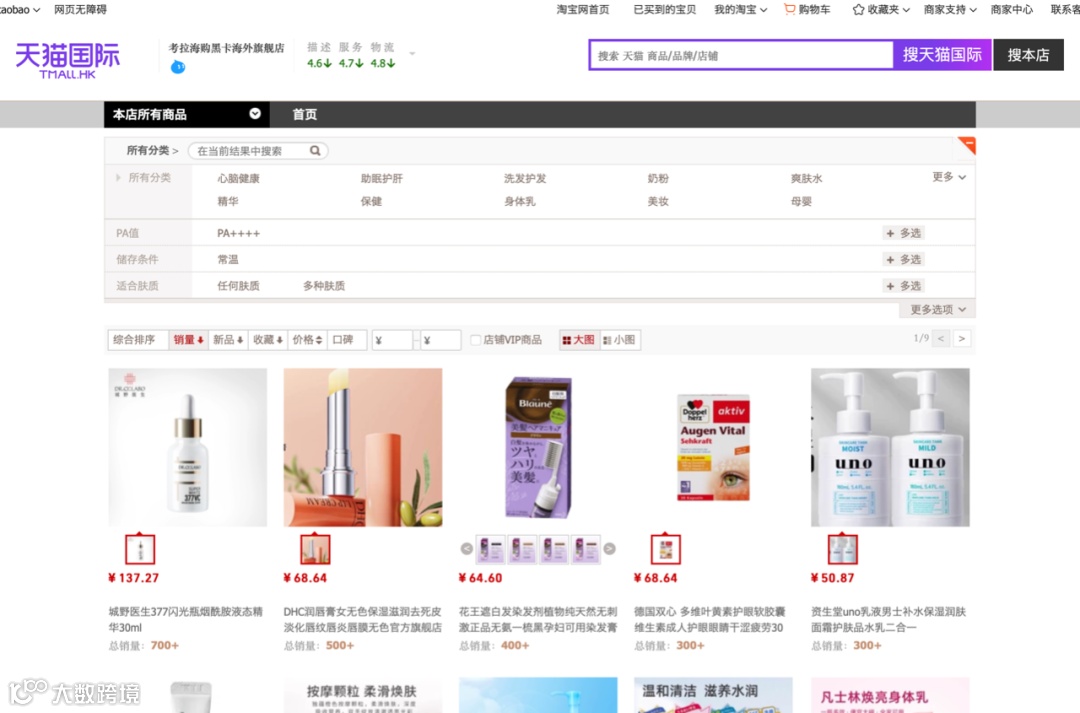Go to previous results page arrow
Screen dimensions: 1080x713
[941, 339]
